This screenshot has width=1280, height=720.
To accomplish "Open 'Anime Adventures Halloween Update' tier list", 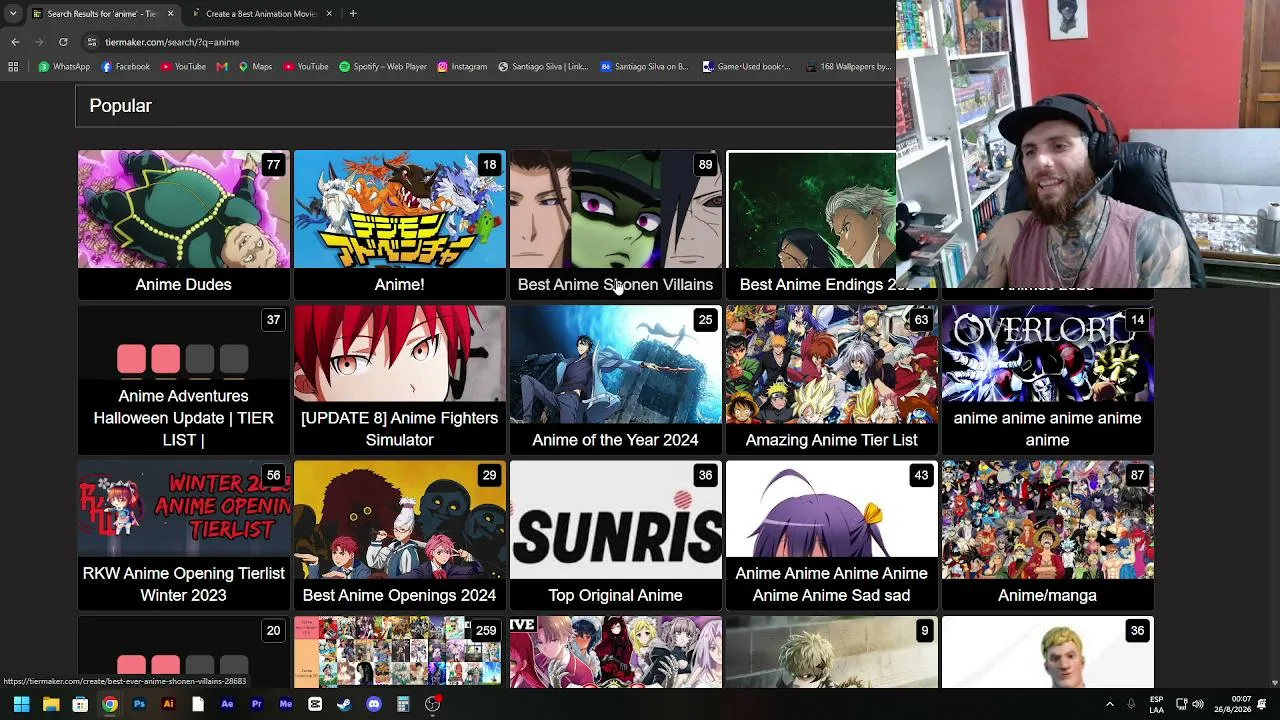I will [x=184, y=380].
